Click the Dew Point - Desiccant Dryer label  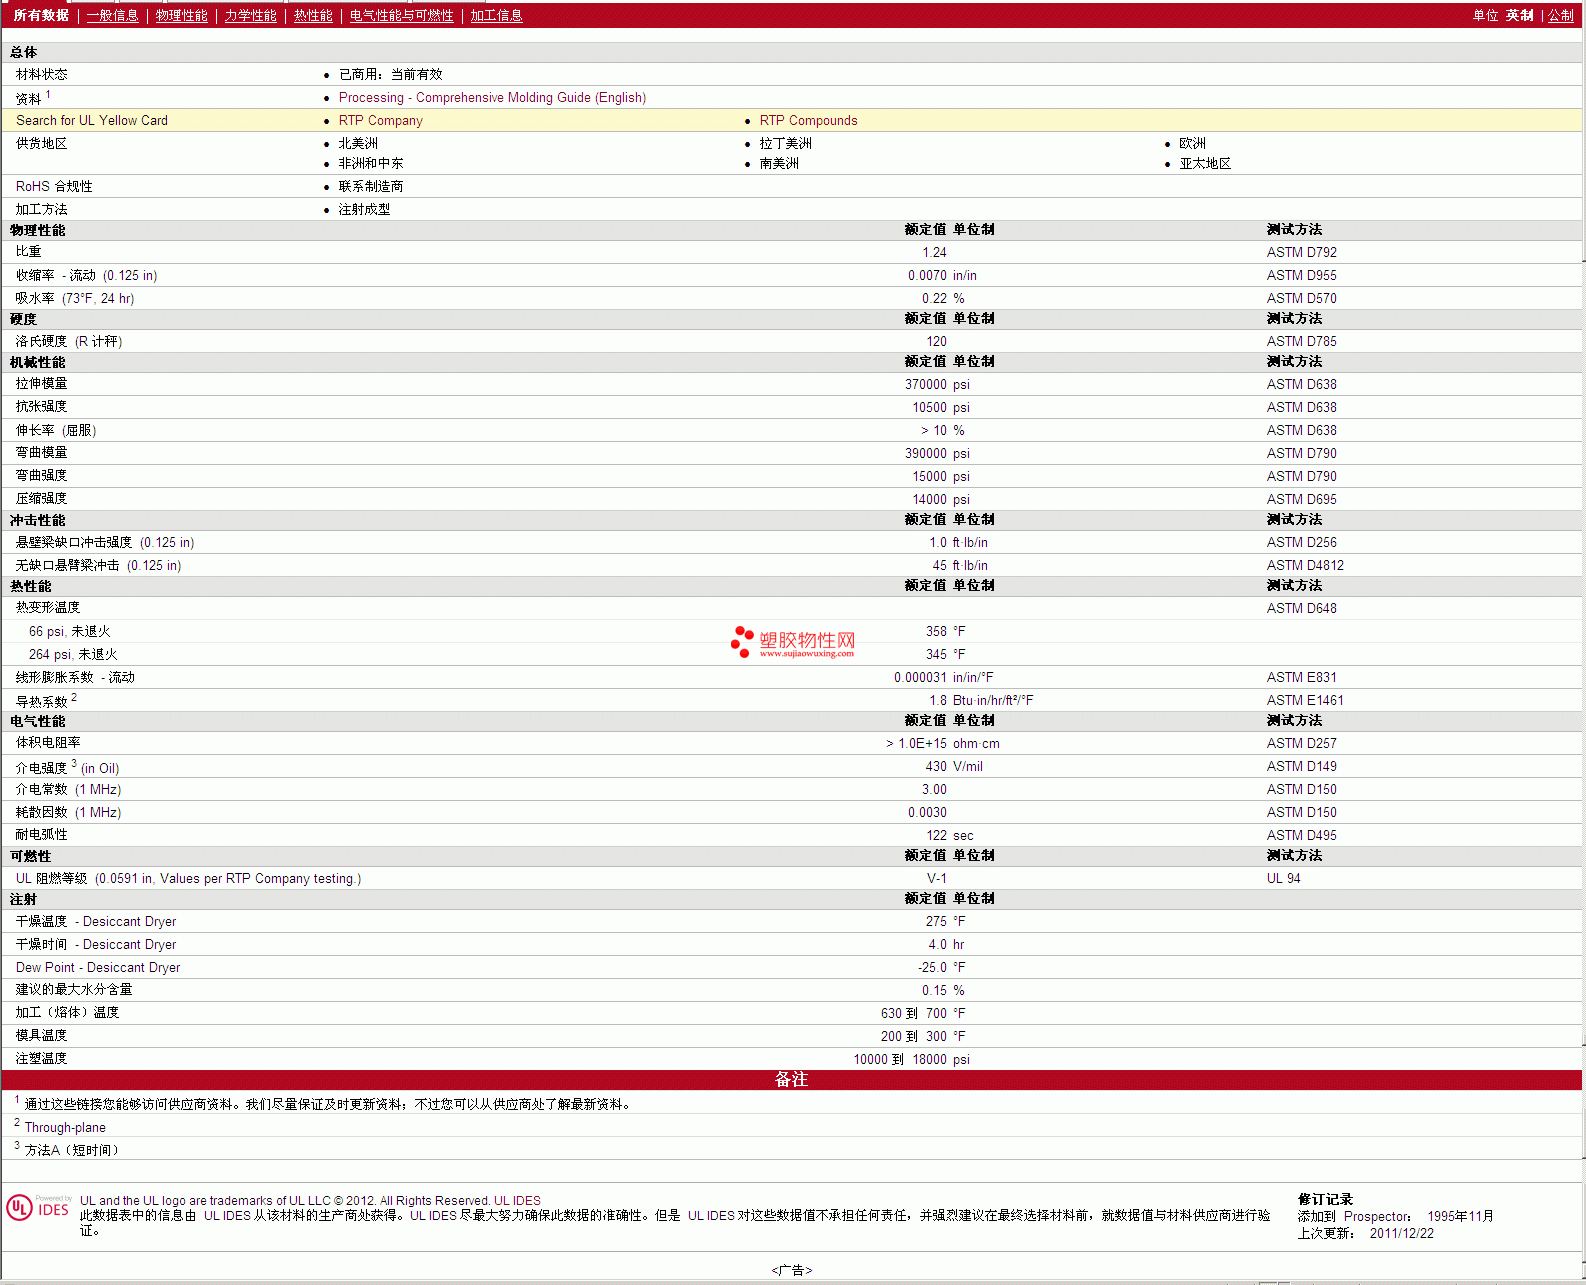tap(98, 968)
